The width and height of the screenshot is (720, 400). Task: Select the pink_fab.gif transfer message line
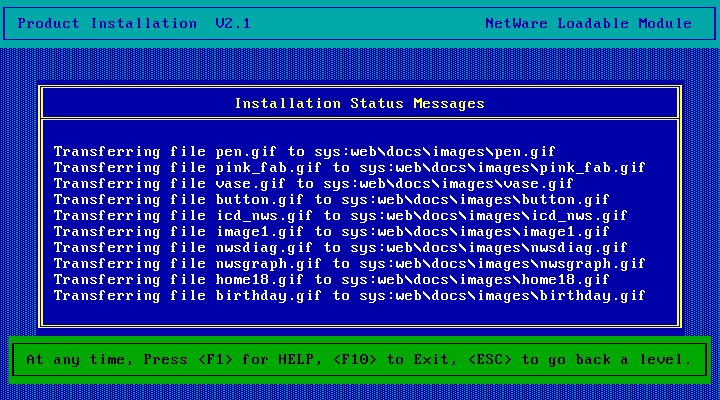350,168
